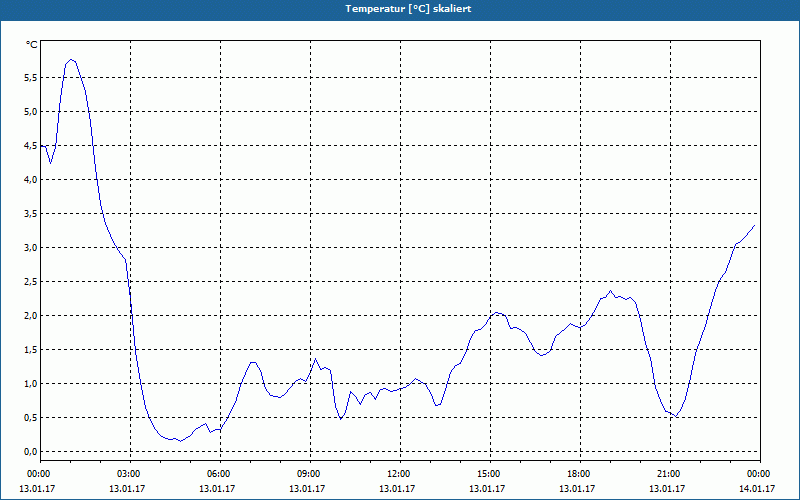Select the 5,0 y-axis value label
This screenshot has width=800, height=500.
30,112
